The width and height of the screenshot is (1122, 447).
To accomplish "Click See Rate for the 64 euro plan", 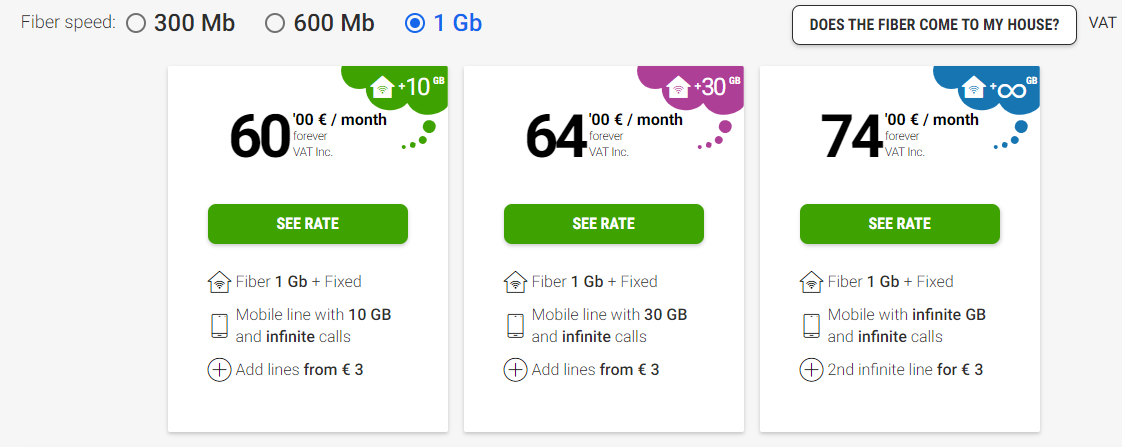I will 604,224.
